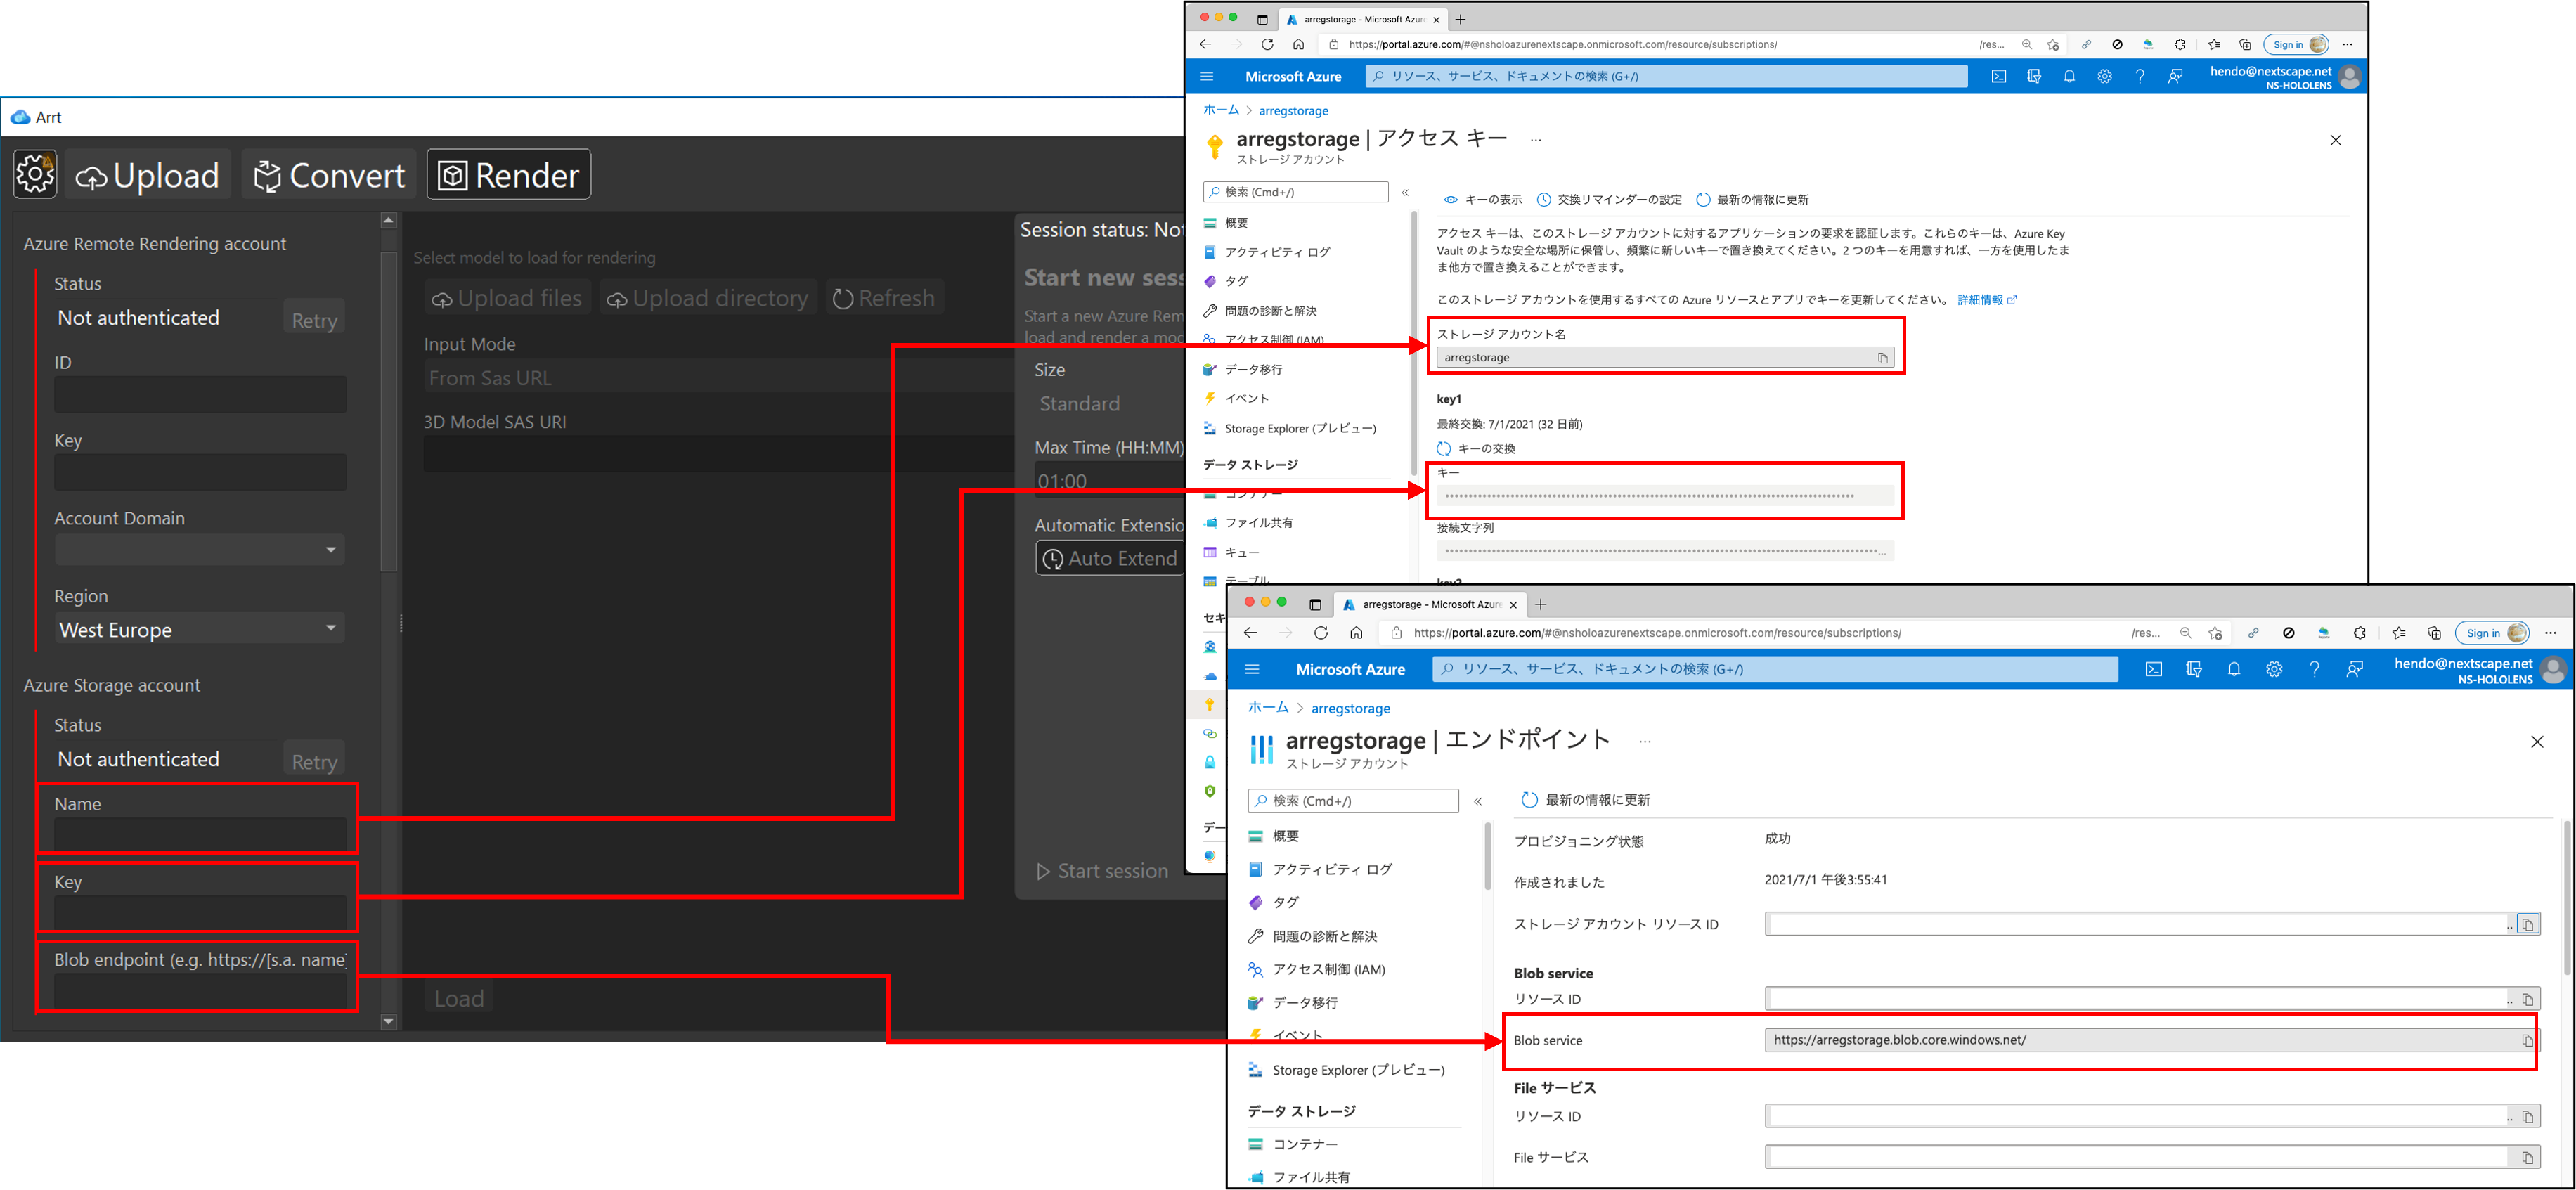The image size is (2576, 1190).
Task: Open the 詳細情報 link
Action: click(x=1986, y=300)
